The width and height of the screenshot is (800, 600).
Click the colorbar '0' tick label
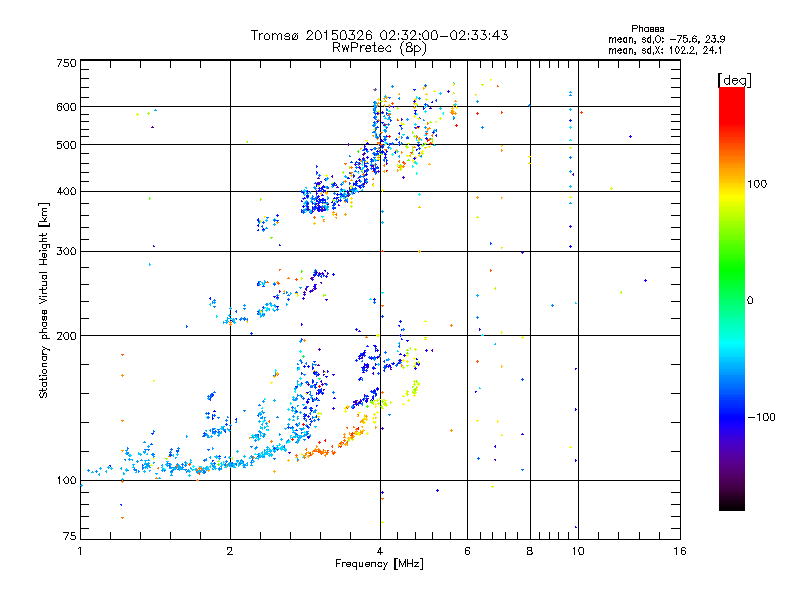[749, 301]
